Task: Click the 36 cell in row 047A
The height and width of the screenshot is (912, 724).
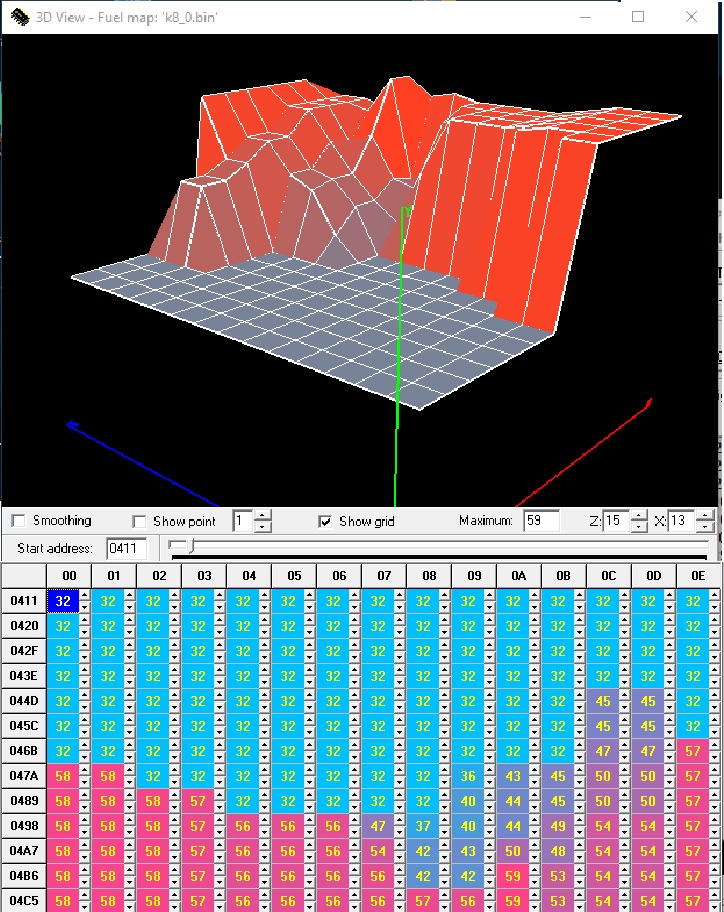Action: [468, 776]
